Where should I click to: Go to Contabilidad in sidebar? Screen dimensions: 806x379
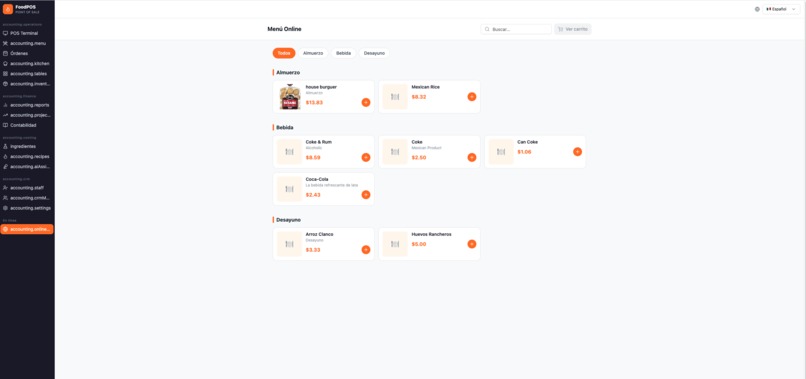27,125
